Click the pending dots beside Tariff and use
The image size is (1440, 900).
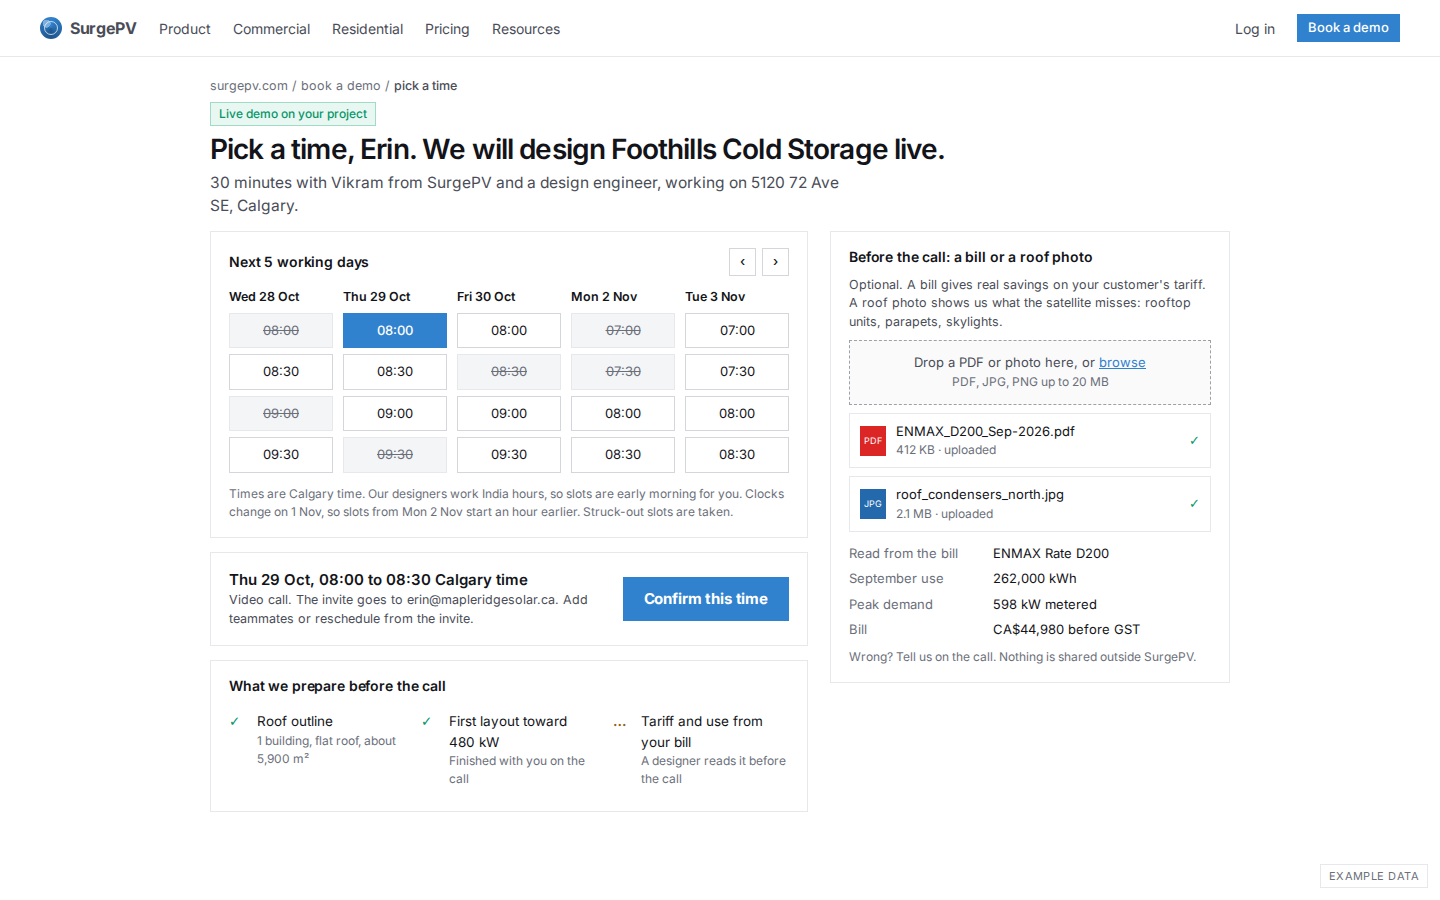click(x=620, y=722)
